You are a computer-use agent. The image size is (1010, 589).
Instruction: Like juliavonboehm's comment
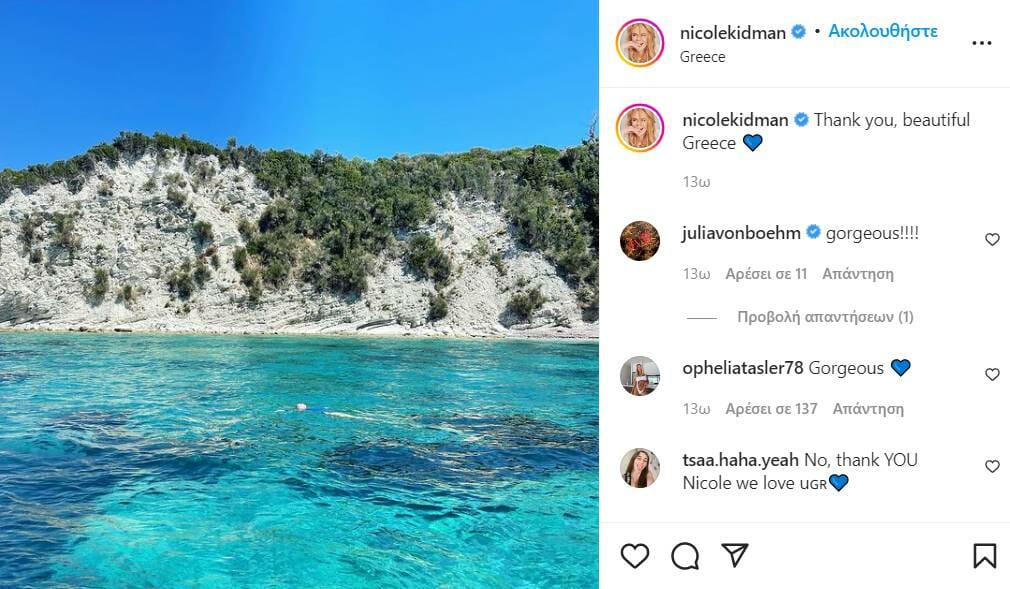tap(992, 240)
